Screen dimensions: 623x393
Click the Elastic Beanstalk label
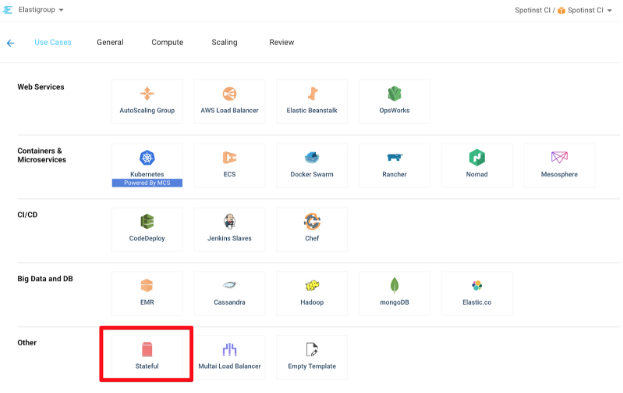click(x=312, y=110)
